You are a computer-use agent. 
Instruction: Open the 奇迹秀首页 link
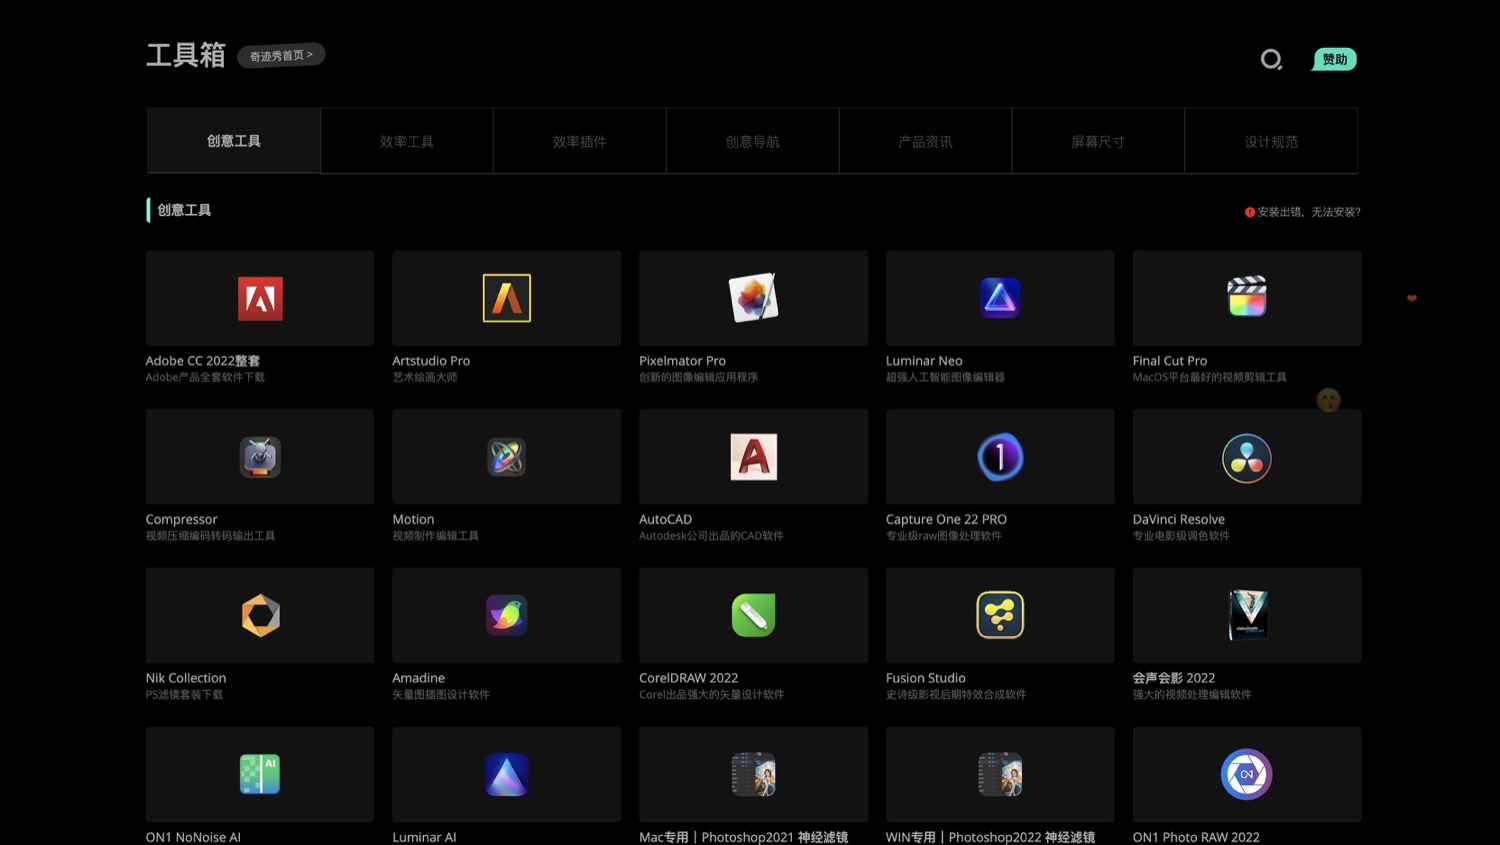coord(281,56)
